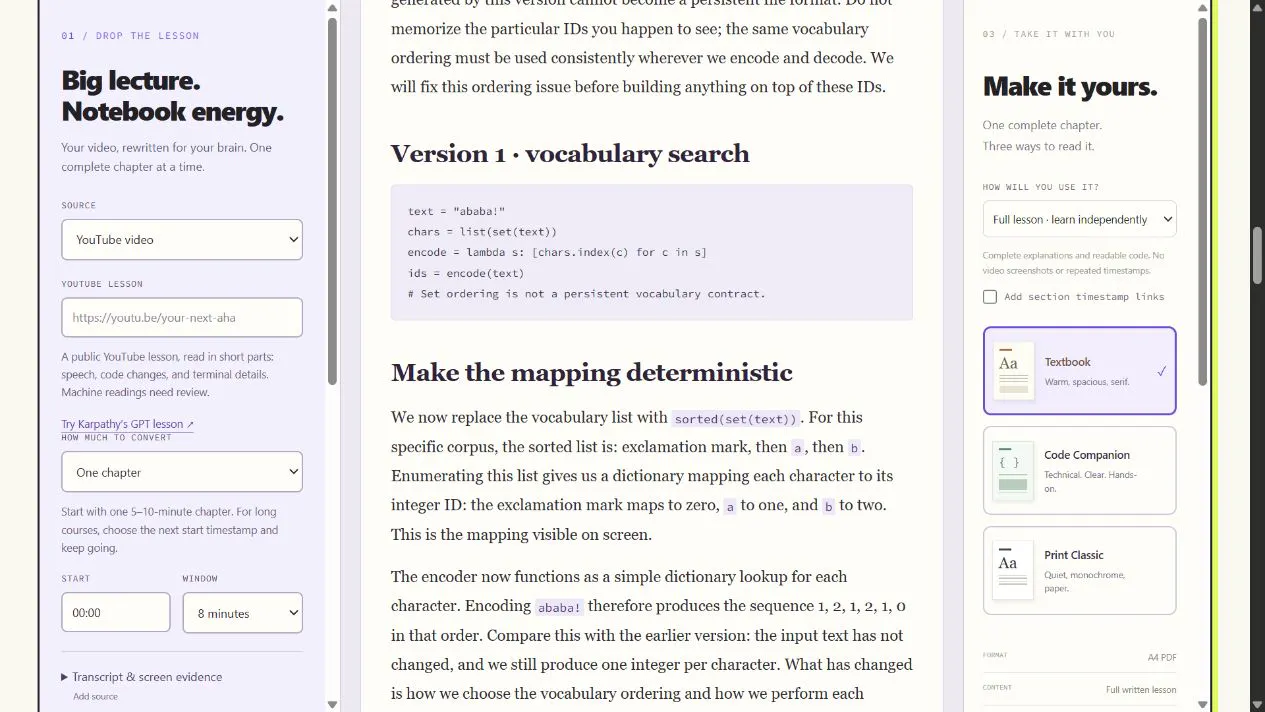Click the 'Full written lesson' content value
The image size is (1265, 712).
1141,690
